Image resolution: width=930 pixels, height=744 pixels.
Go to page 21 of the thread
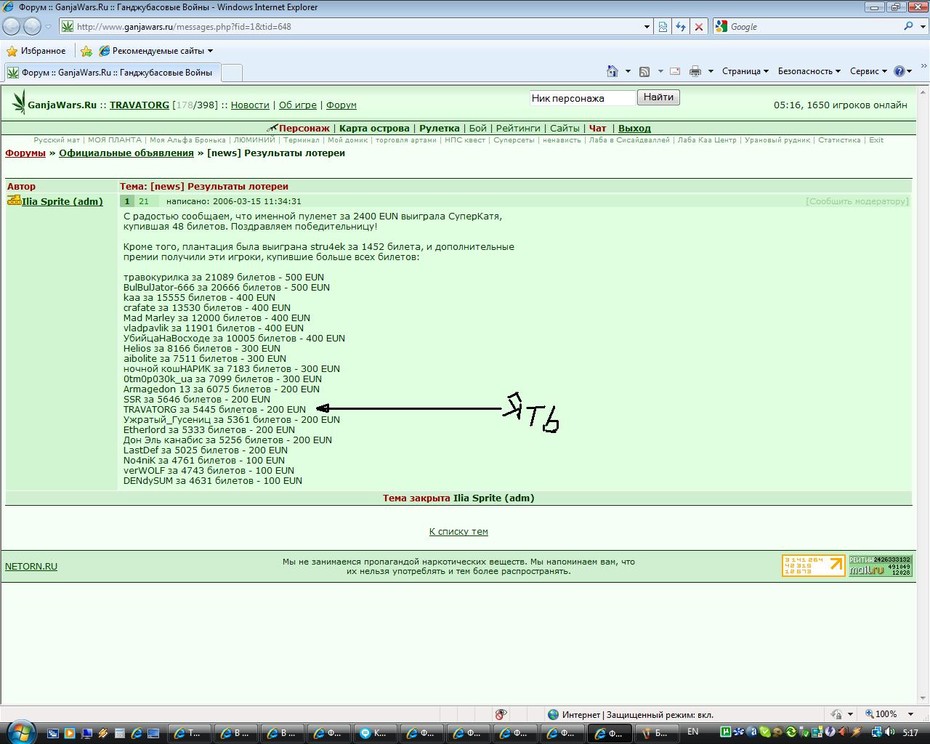[144, 201]
